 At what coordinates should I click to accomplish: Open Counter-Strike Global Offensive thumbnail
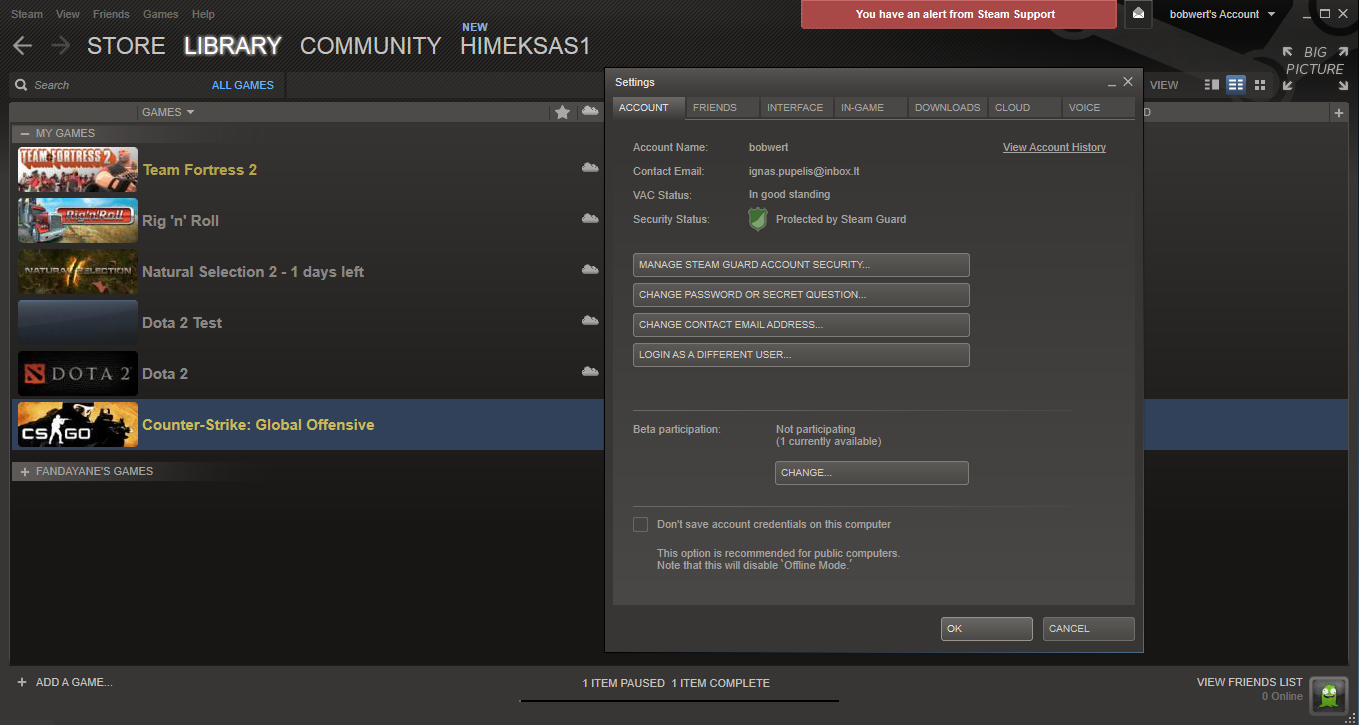pyautogui.click(x=78, y=425)
